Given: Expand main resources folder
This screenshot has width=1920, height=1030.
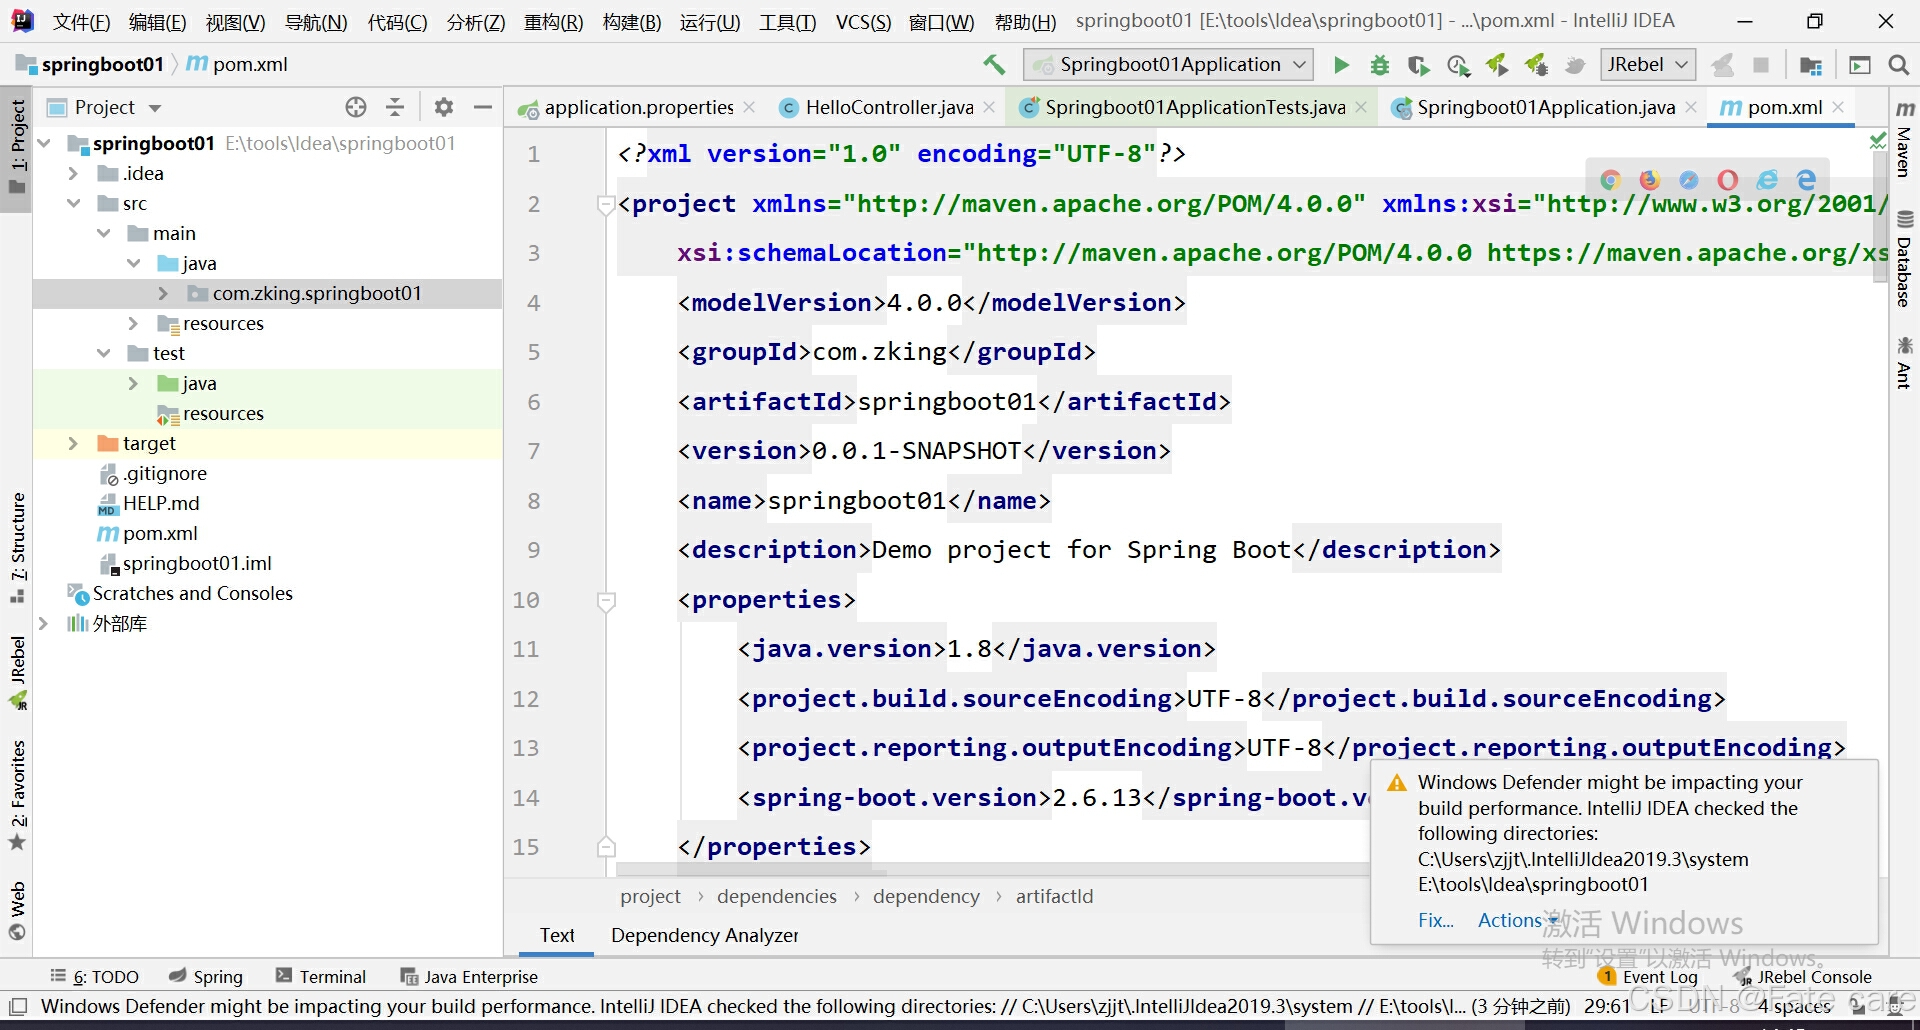Looking at the screenshot, I should click(x=133, y=323).
